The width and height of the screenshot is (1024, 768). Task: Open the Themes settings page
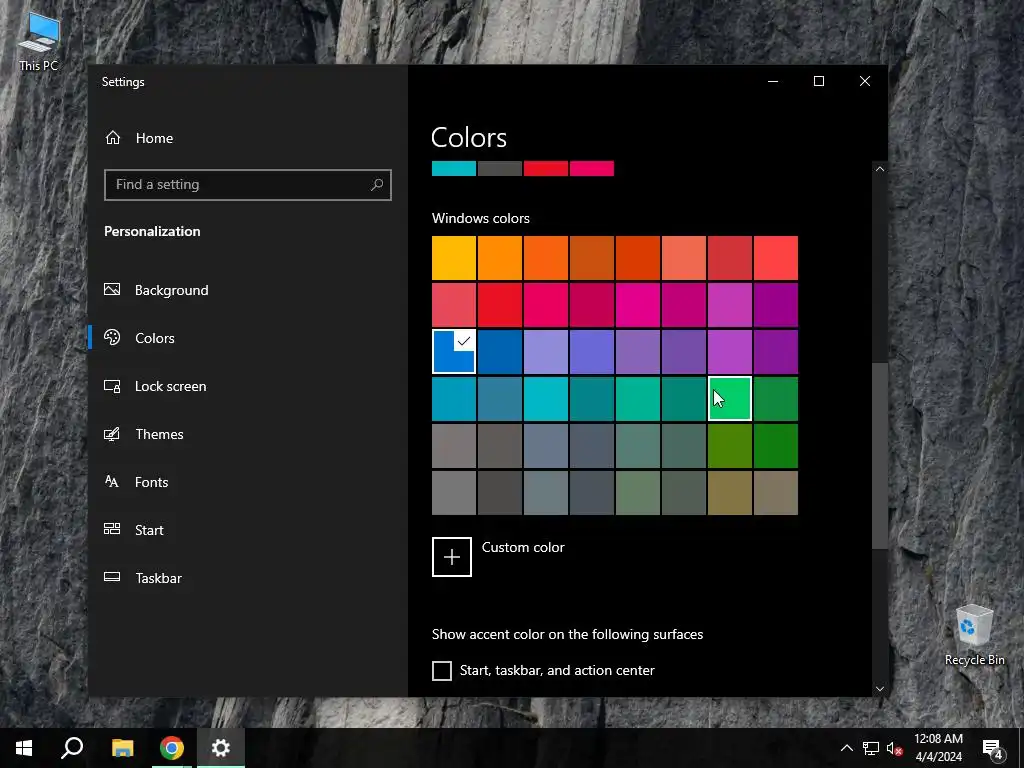tap(159, 434)
